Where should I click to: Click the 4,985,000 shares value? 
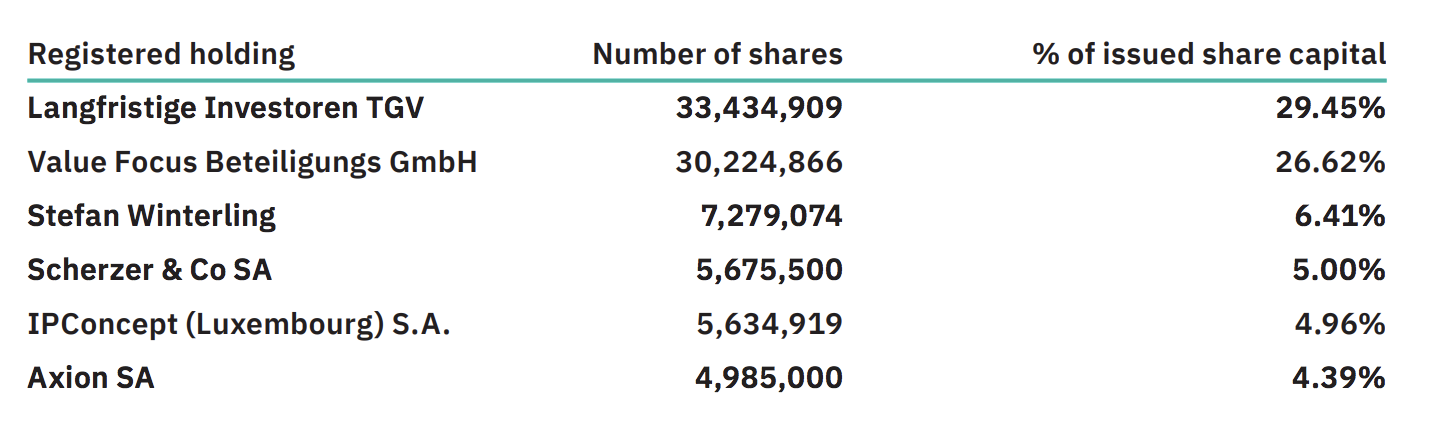(766, 378)
